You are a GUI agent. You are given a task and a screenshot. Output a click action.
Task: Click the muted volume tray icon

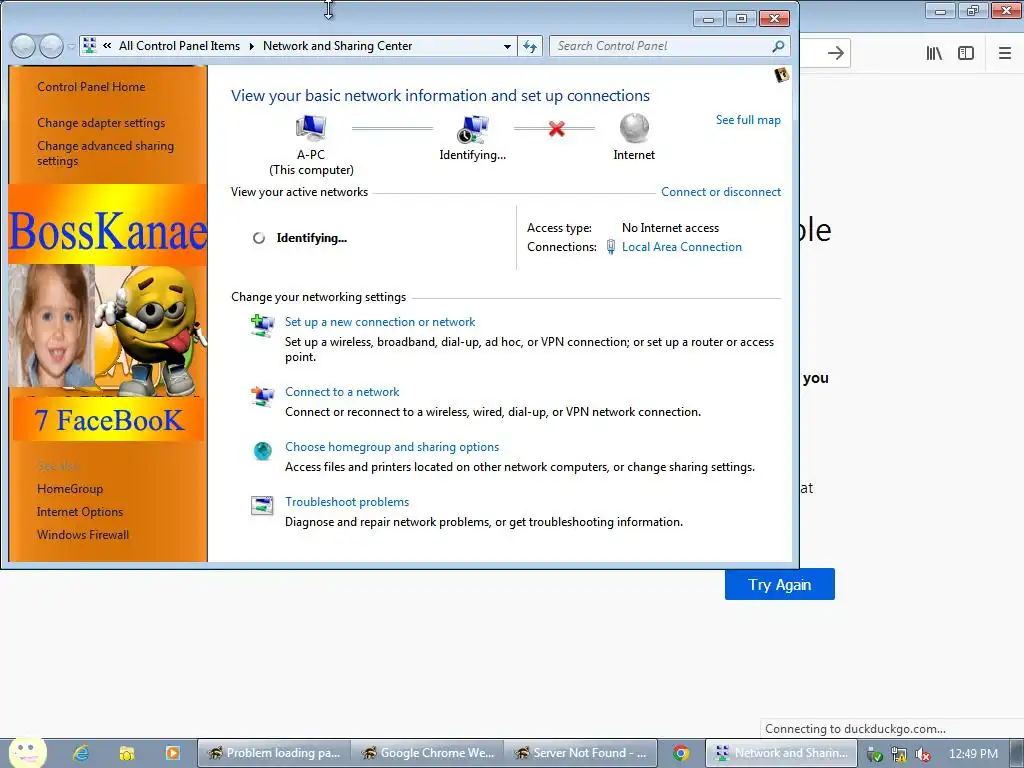(923, 754)
